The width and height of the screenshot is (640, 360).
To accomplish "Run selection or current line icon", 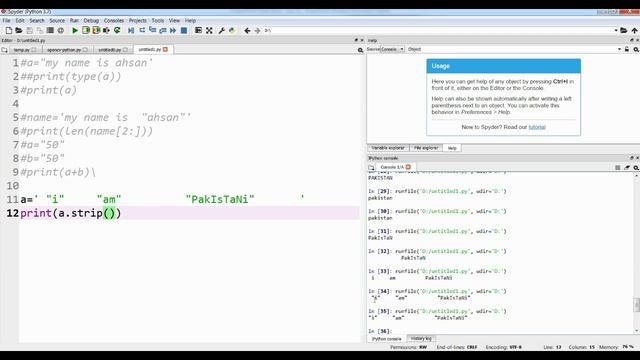I will pos(107,30).
